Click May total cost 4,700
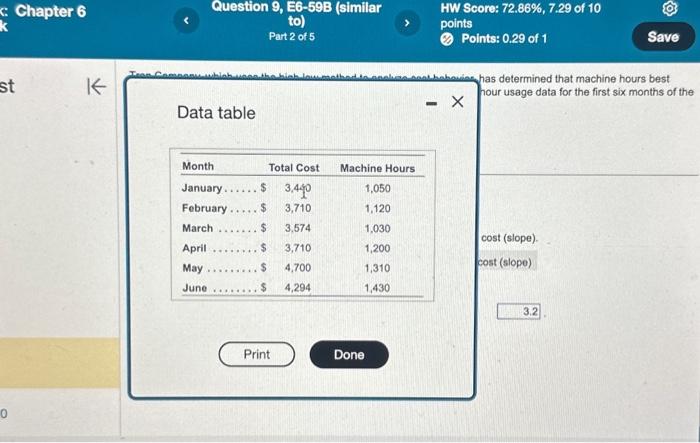This screenshot has height=443, width=700. [298, 268]
